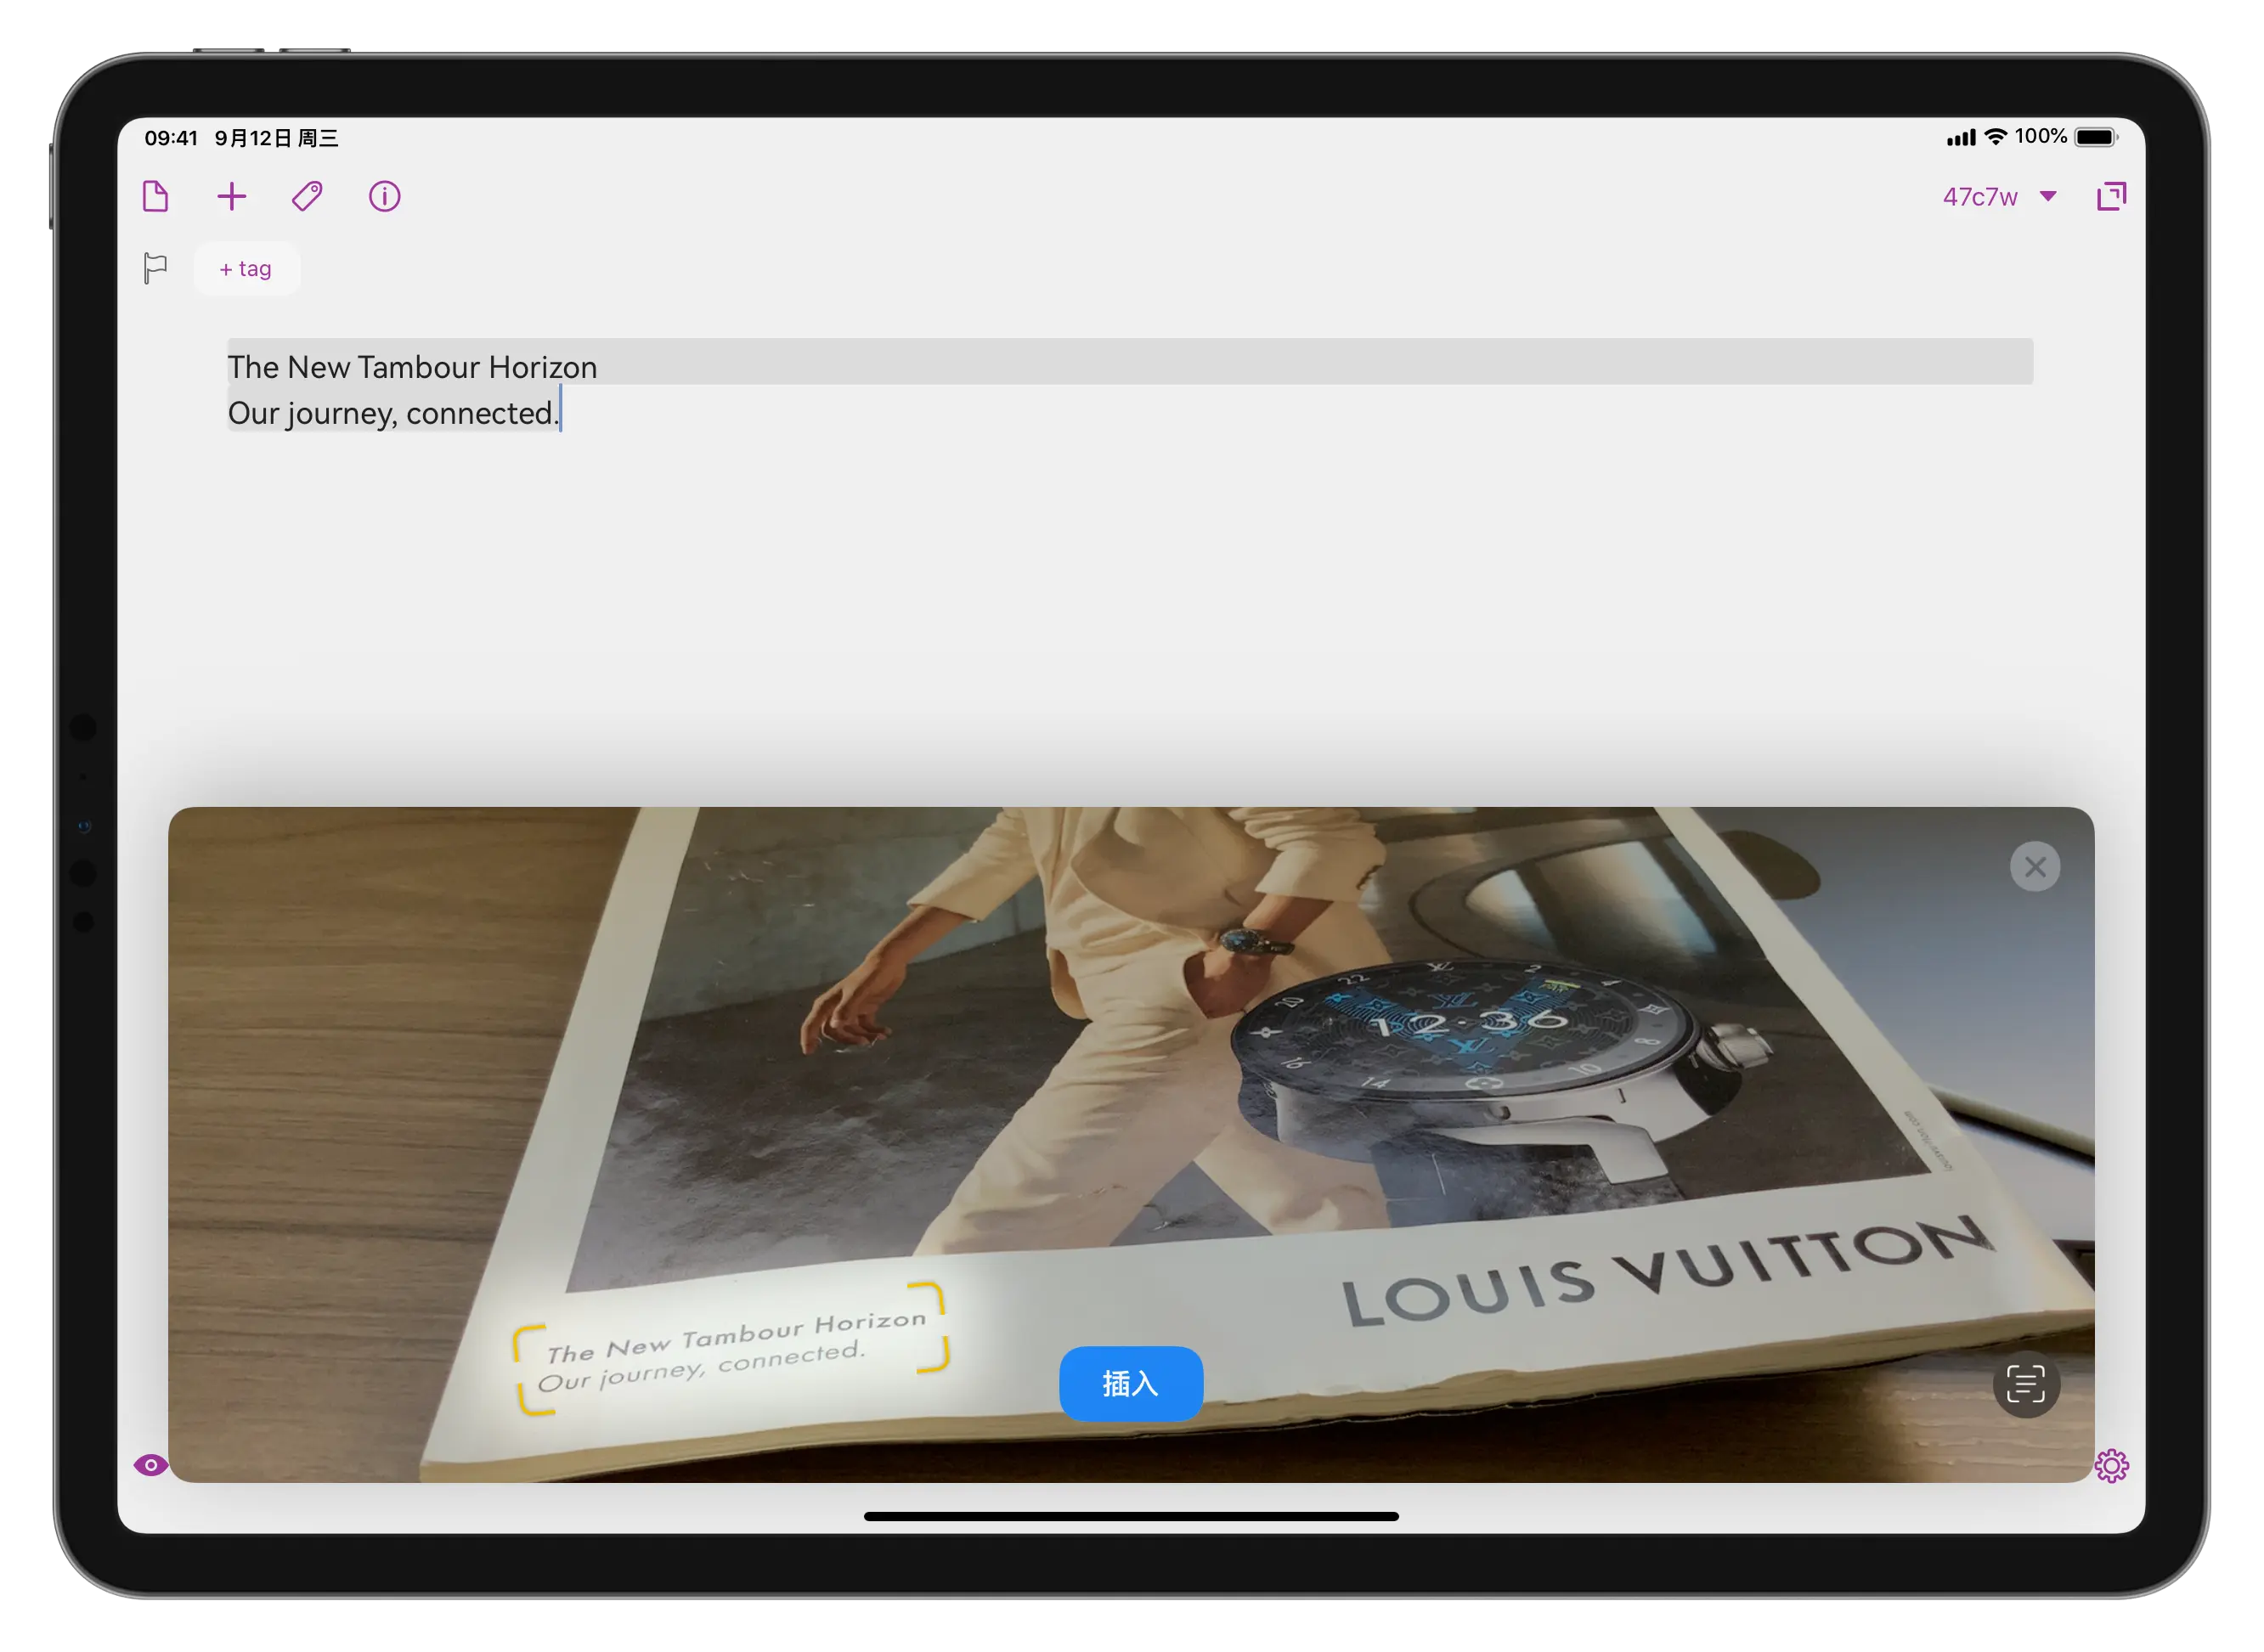The height and width of the screenshot is (1652, 2264).
Task: Tap the blue 插入 insert button
Action: click(1131, 1384)
